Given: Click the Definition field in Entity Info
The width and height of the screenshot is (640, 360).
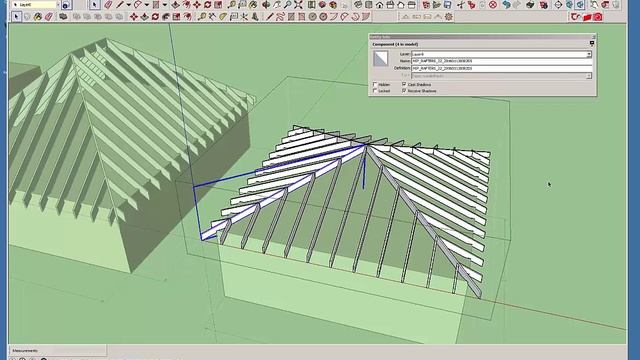Looking at the screenshot, I should pyautogui.click(x=501, y=69).
